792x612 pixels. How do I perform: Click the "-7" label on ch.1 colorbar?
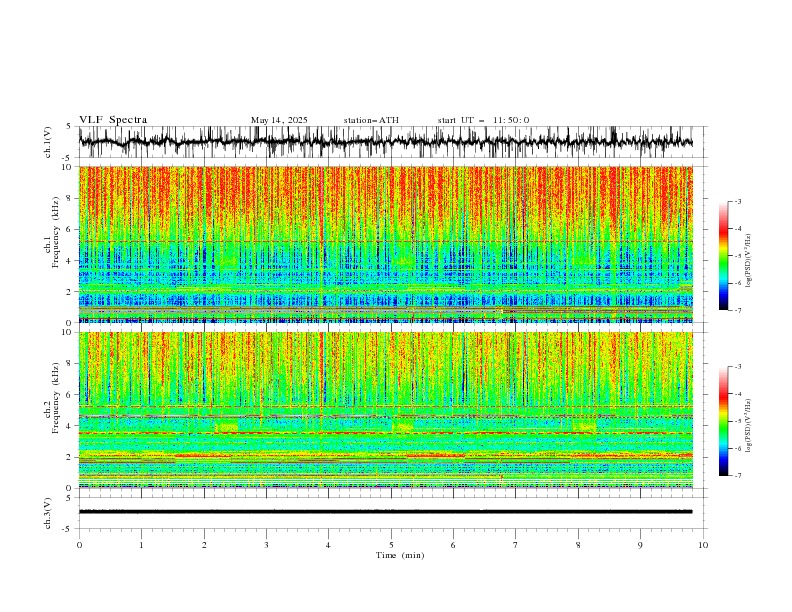pos(738,311)
